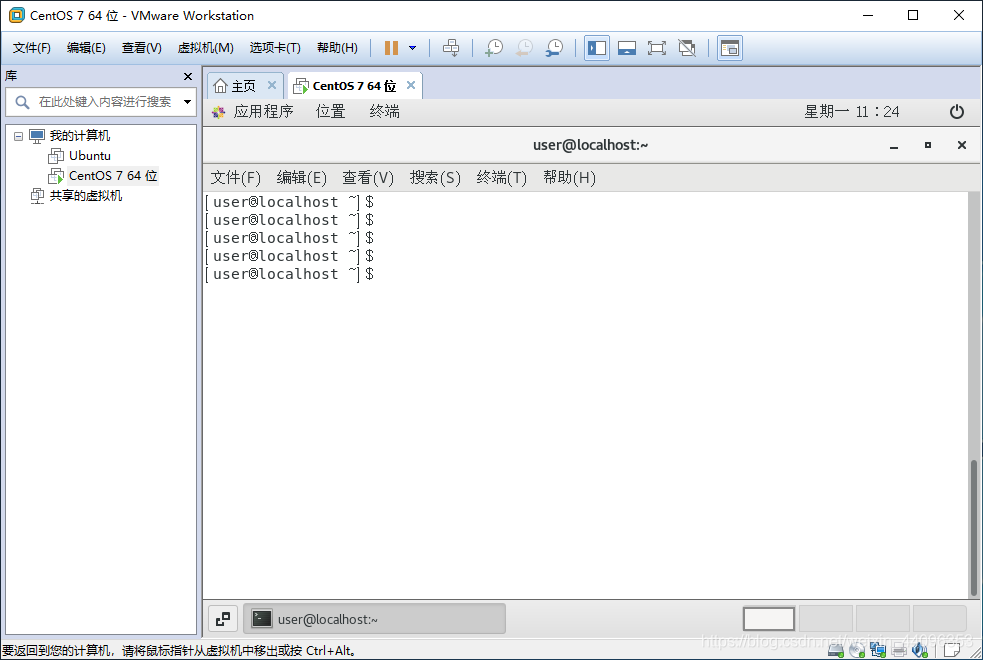Click the library search input field
The image size is (983, 660).
click(x=100, y=102)
